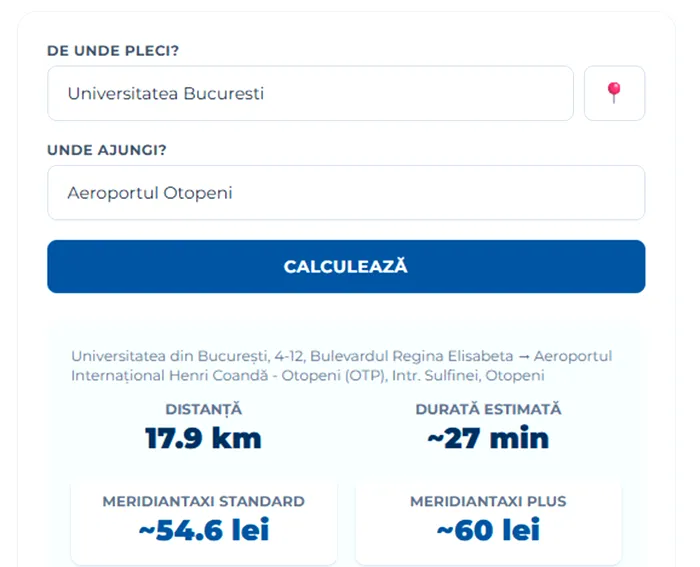Image resolution: width=700 pixels, height=567 pixels.
Task: Select the Meridiantaxi Plus fare card
Action: click(x=488, y=521)
